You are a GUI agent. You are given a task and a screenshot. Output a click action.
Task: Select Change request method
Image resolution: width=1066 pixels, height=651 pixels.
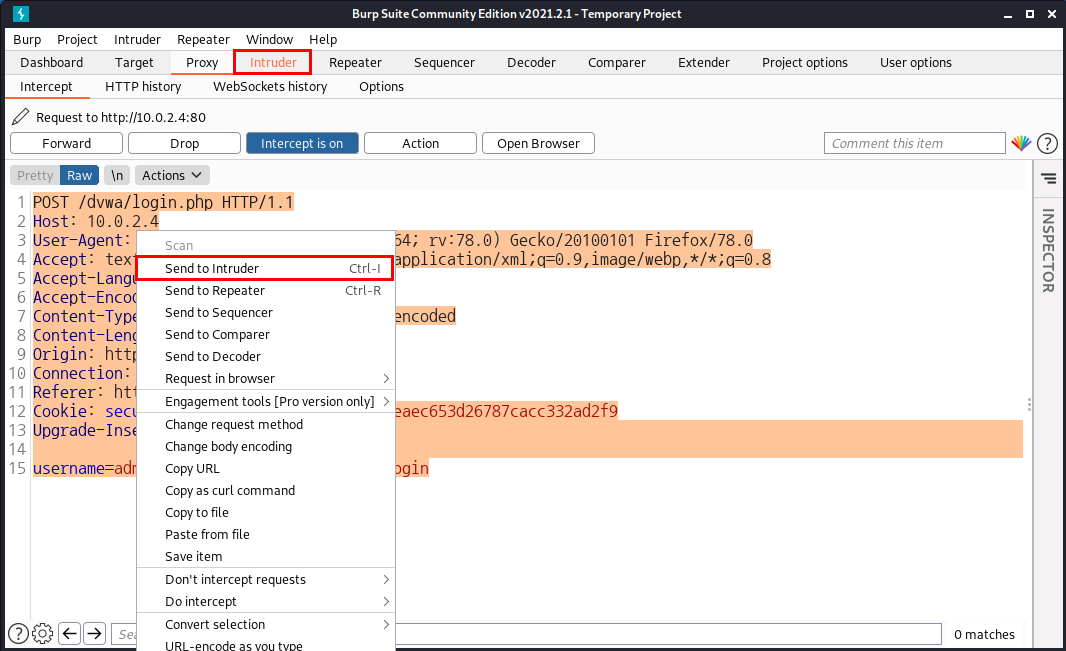click(266, 425)
